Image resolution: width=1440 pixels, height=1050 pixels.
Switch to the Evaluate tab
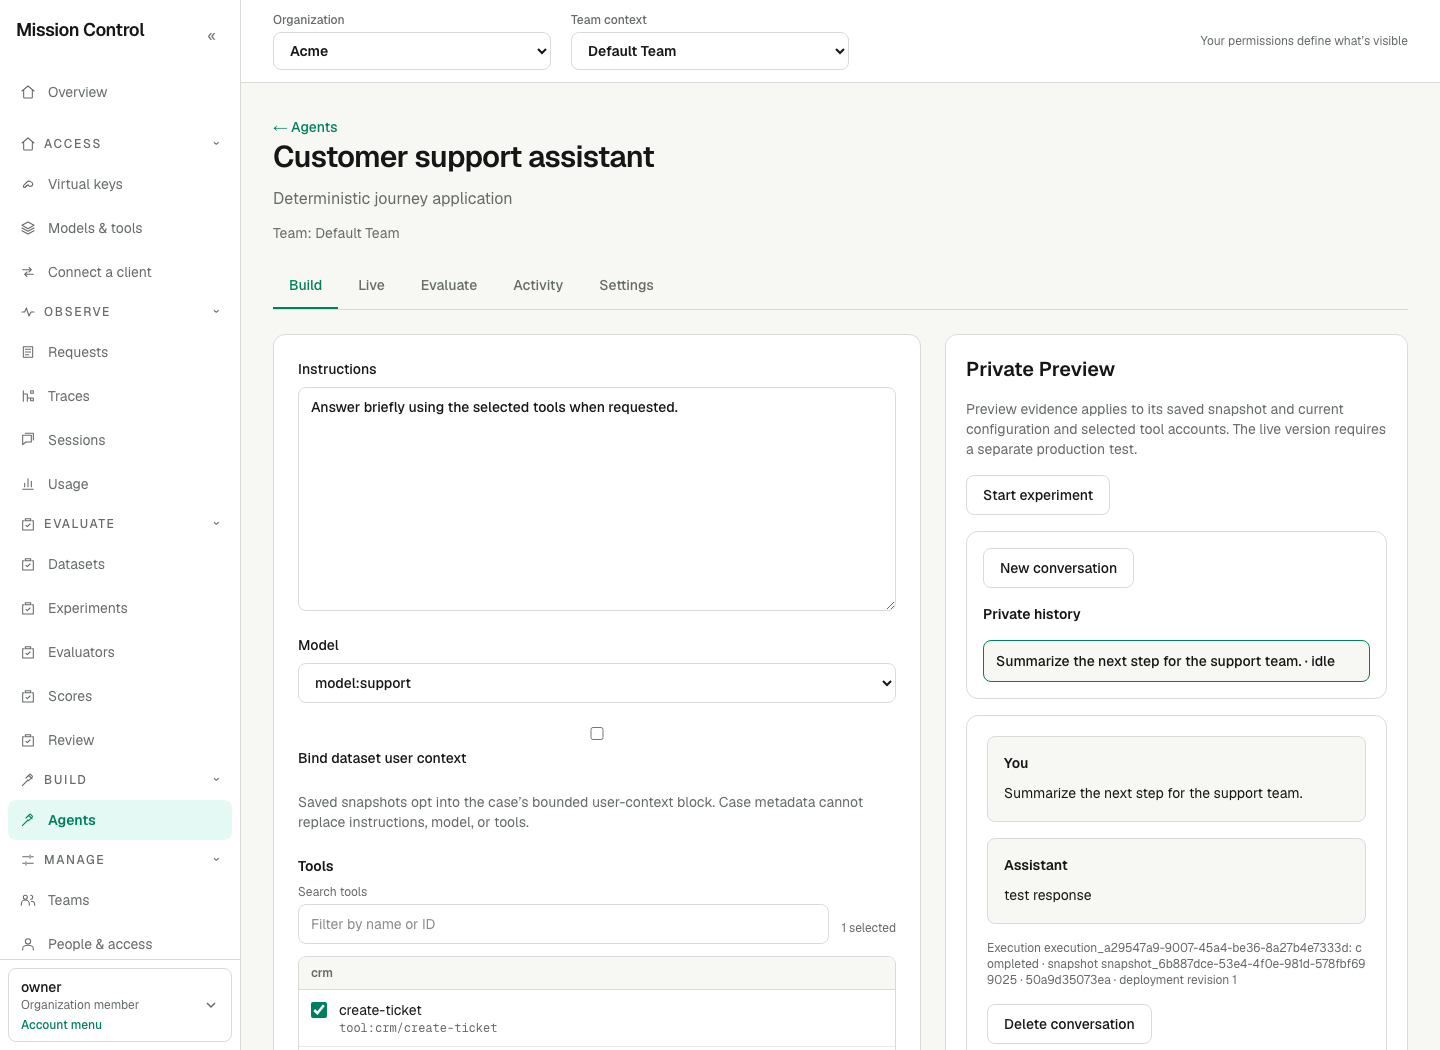449,286
